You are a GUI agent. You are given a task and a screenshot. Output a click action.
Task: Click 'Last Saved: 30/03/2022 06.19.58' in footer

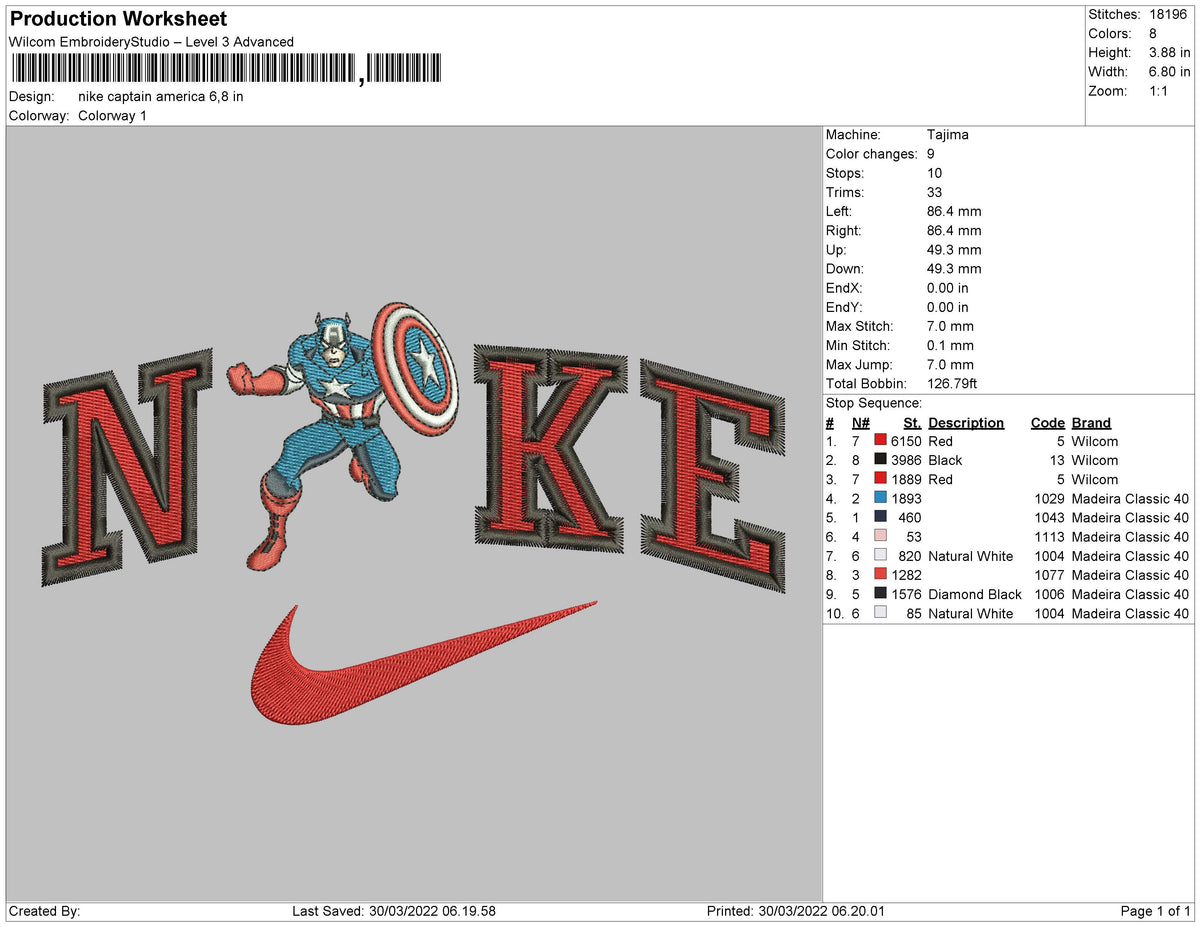394,911
